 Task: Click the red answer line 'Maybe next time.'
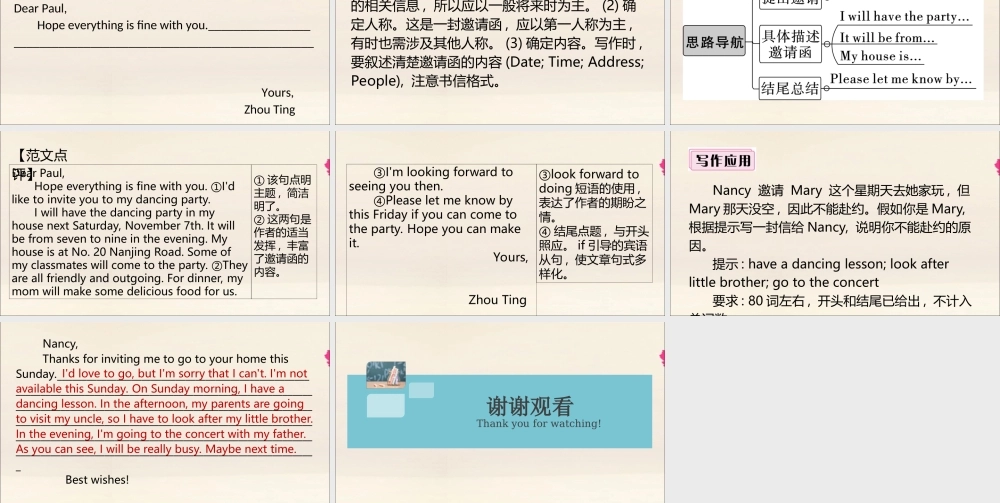[x=251, y=449]
